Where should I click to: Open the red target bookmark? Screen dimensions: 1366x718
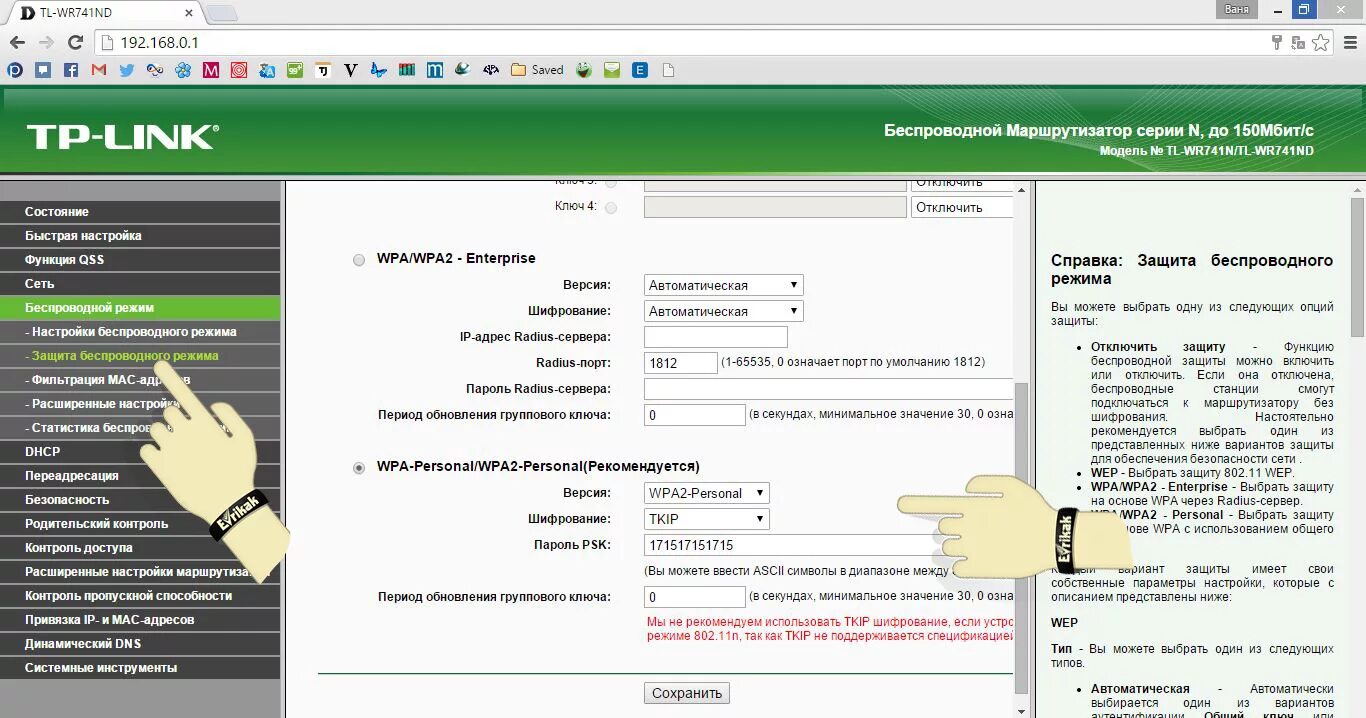238,70
